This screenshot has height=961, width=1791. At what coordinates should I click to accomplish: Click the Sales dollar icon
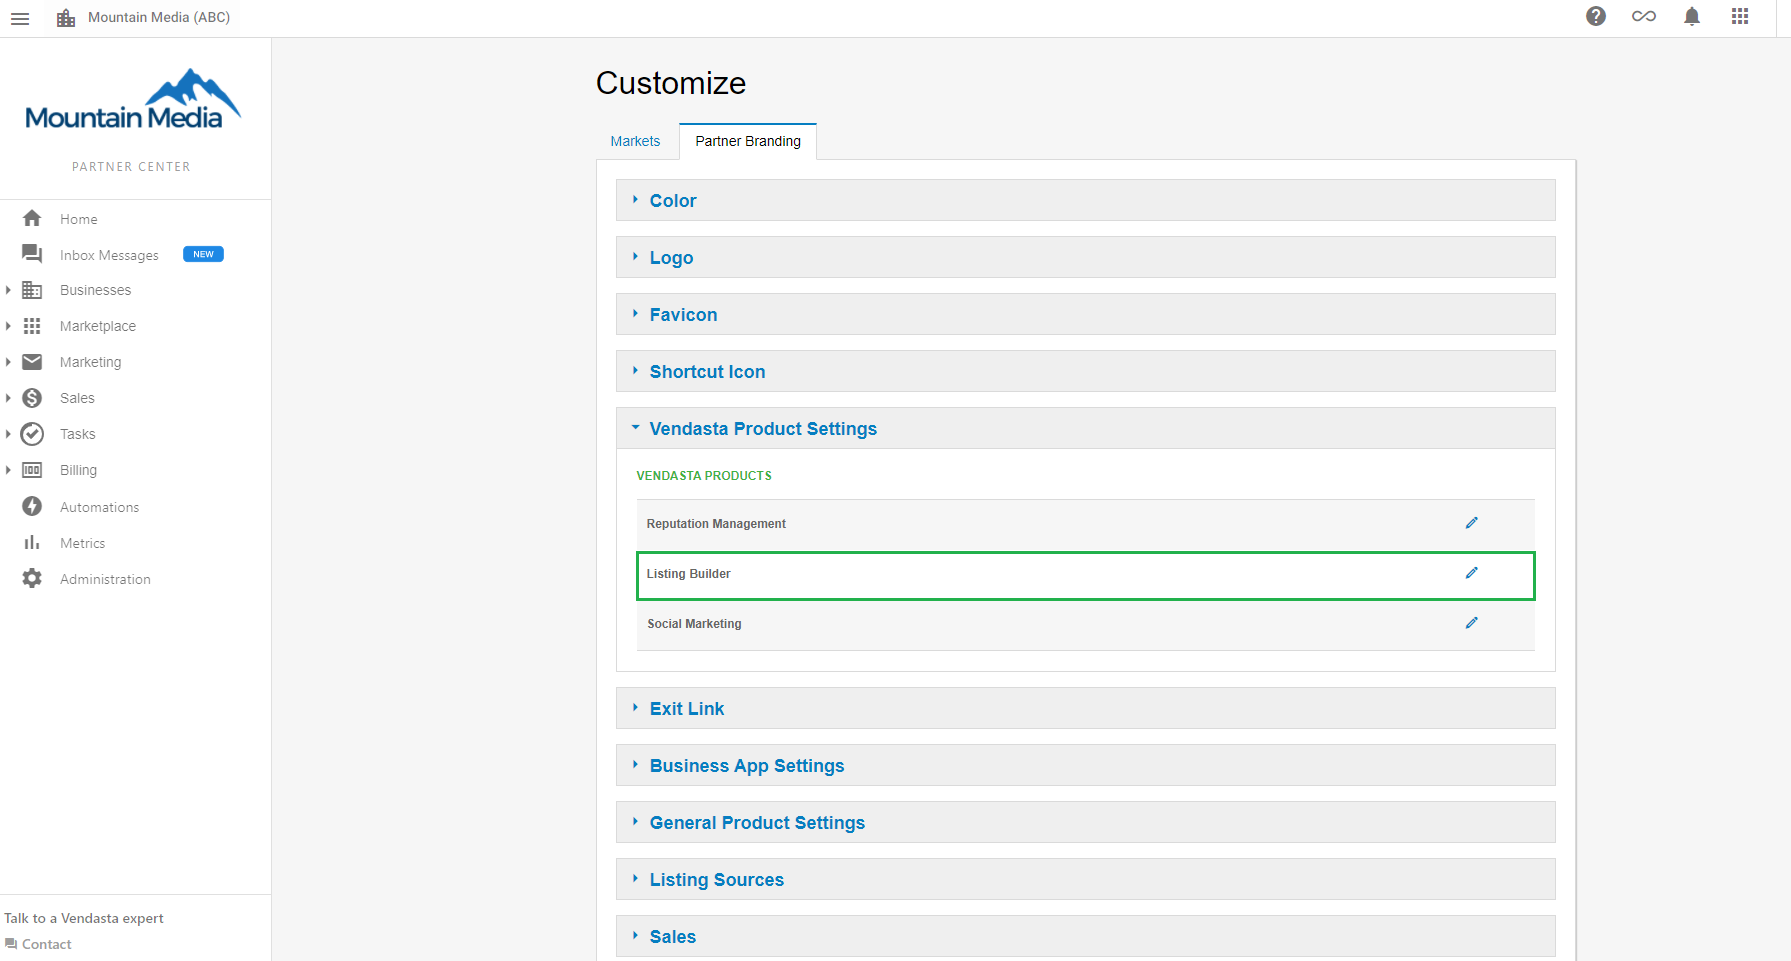click(x=32, y=398)
